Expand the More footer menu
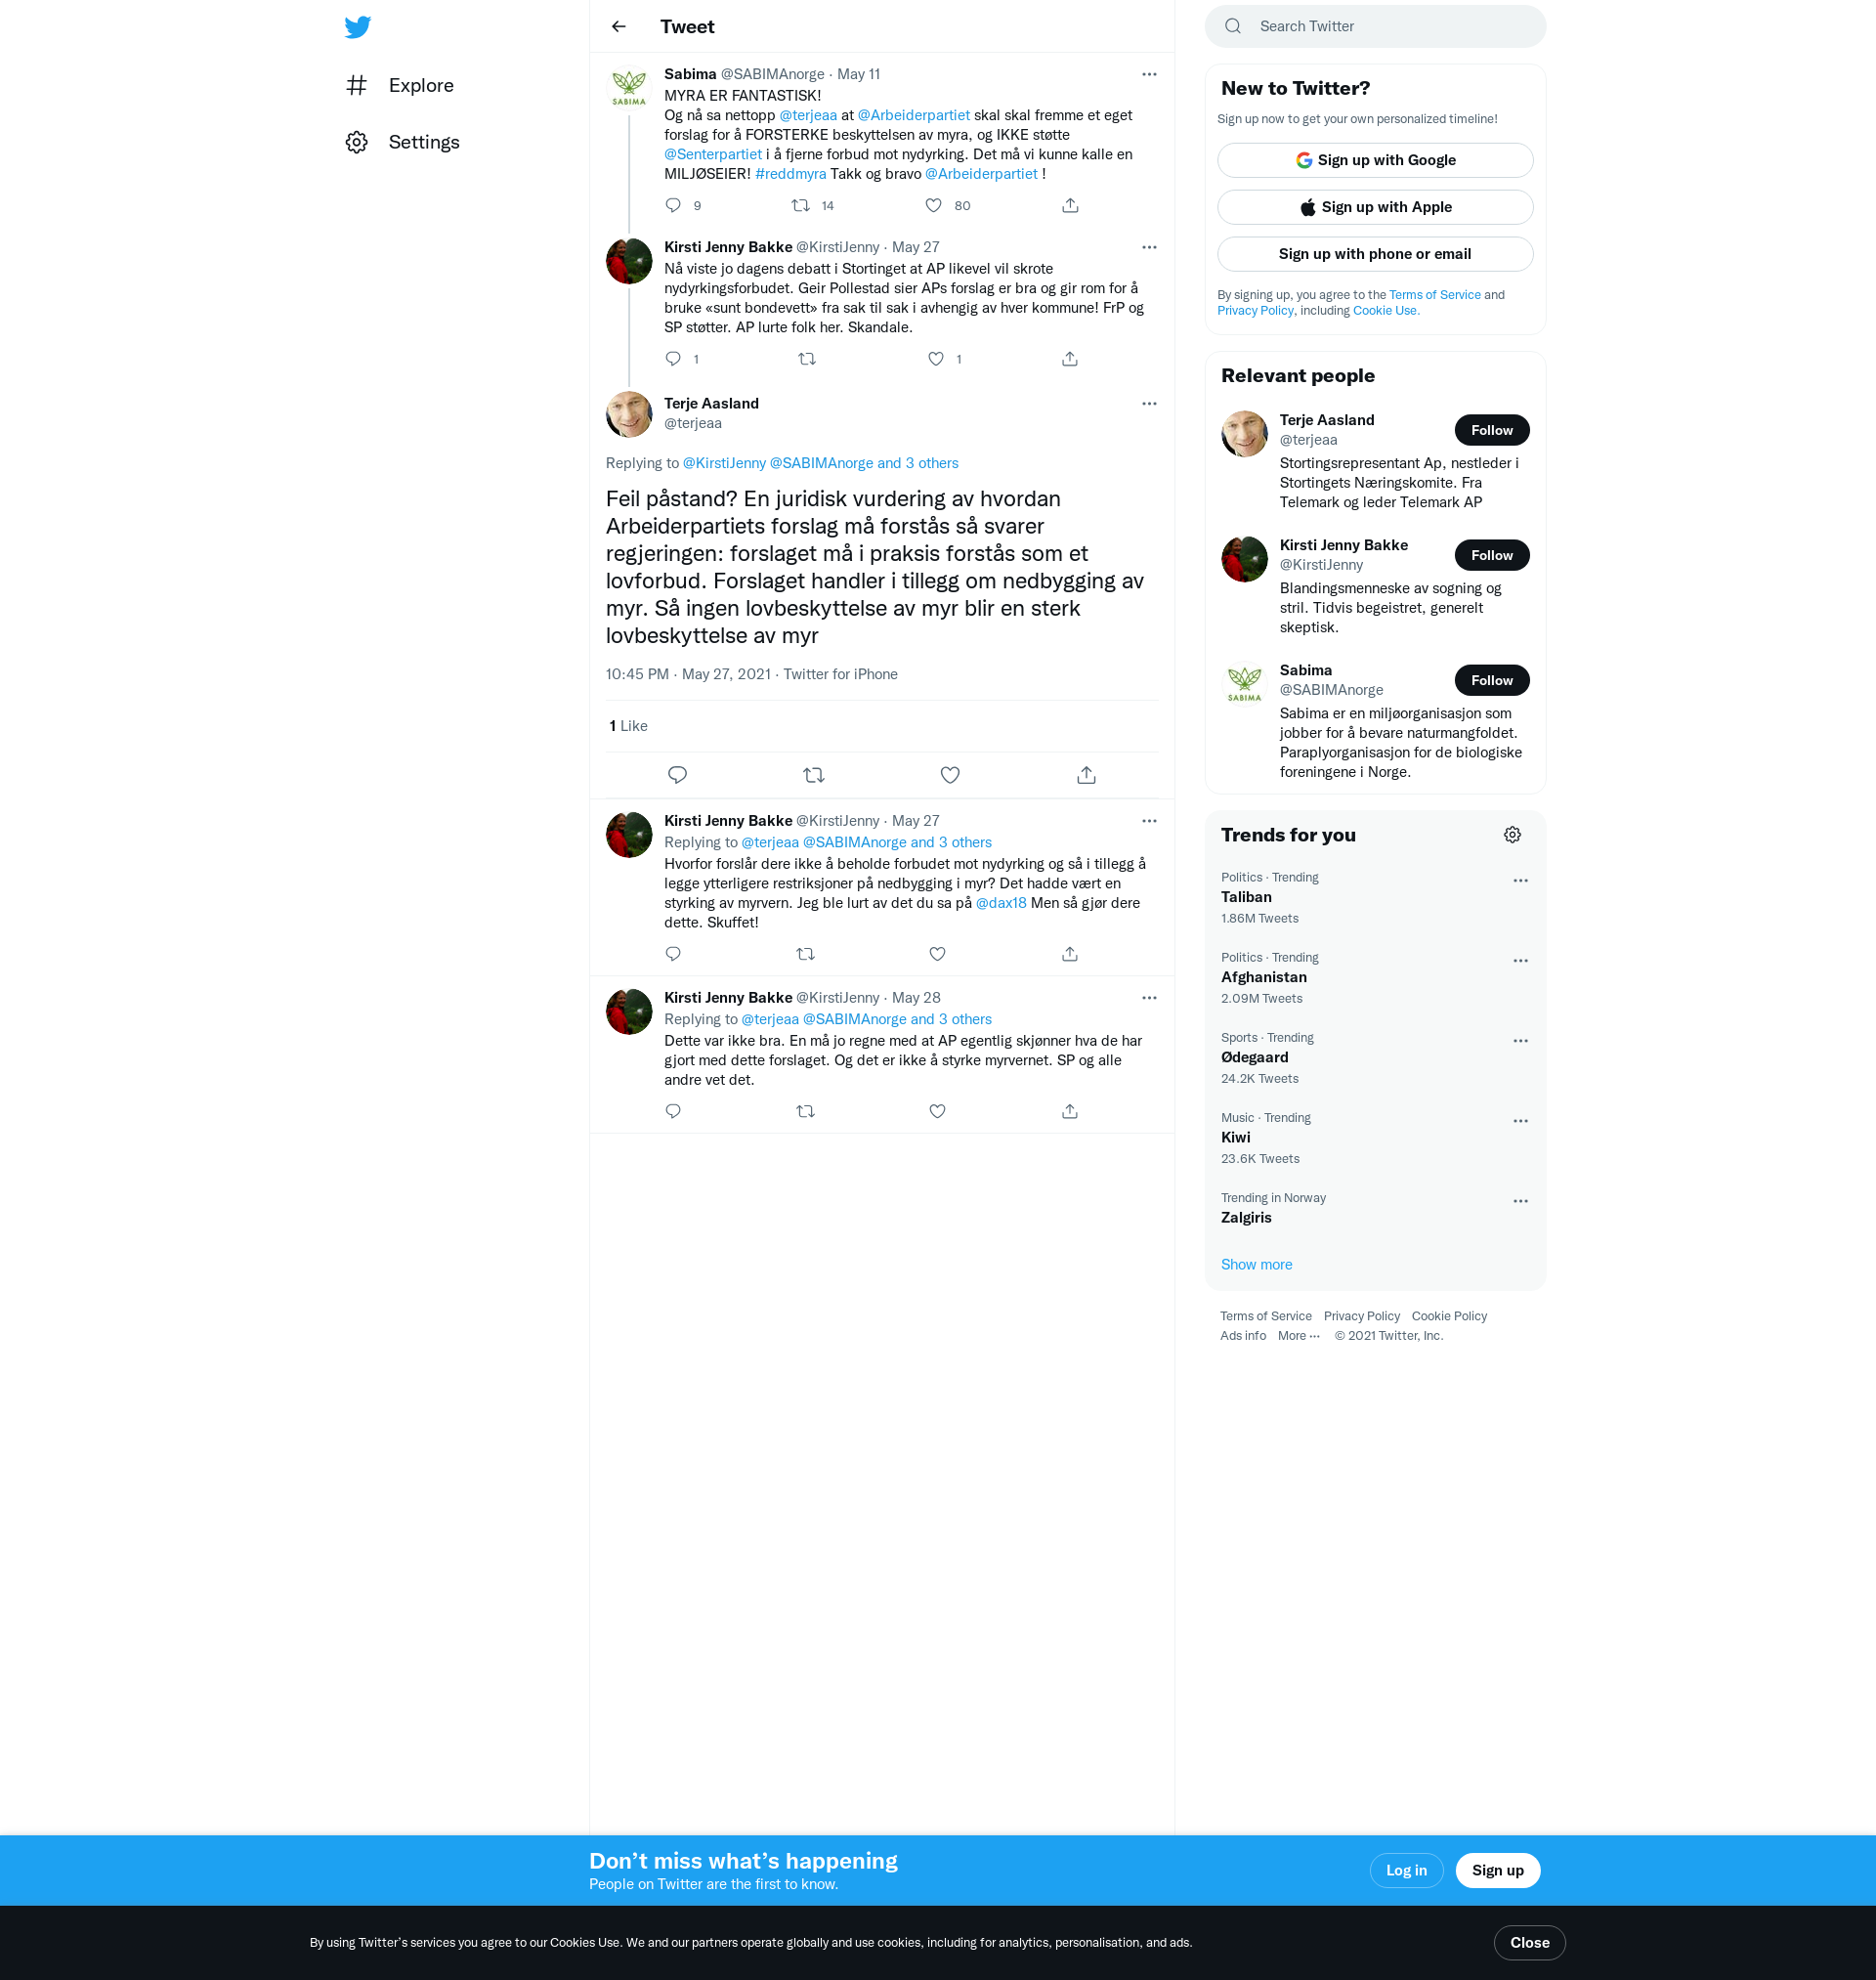This screenshot has width=1876, height=1980. [1298, 1336]
